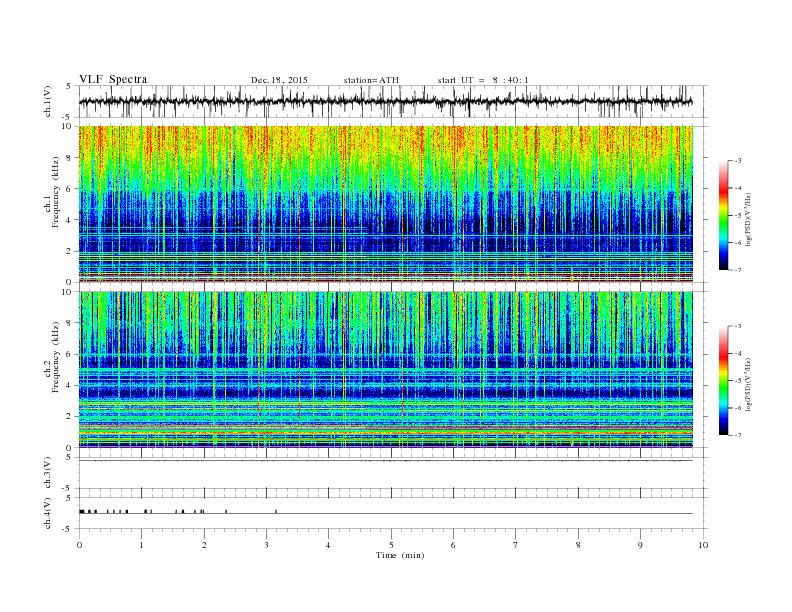Click inside the ch.1 spectrogram panel
Image resolution: width=792 pixels, height=612 pixels.
click(x=386, y=204)
